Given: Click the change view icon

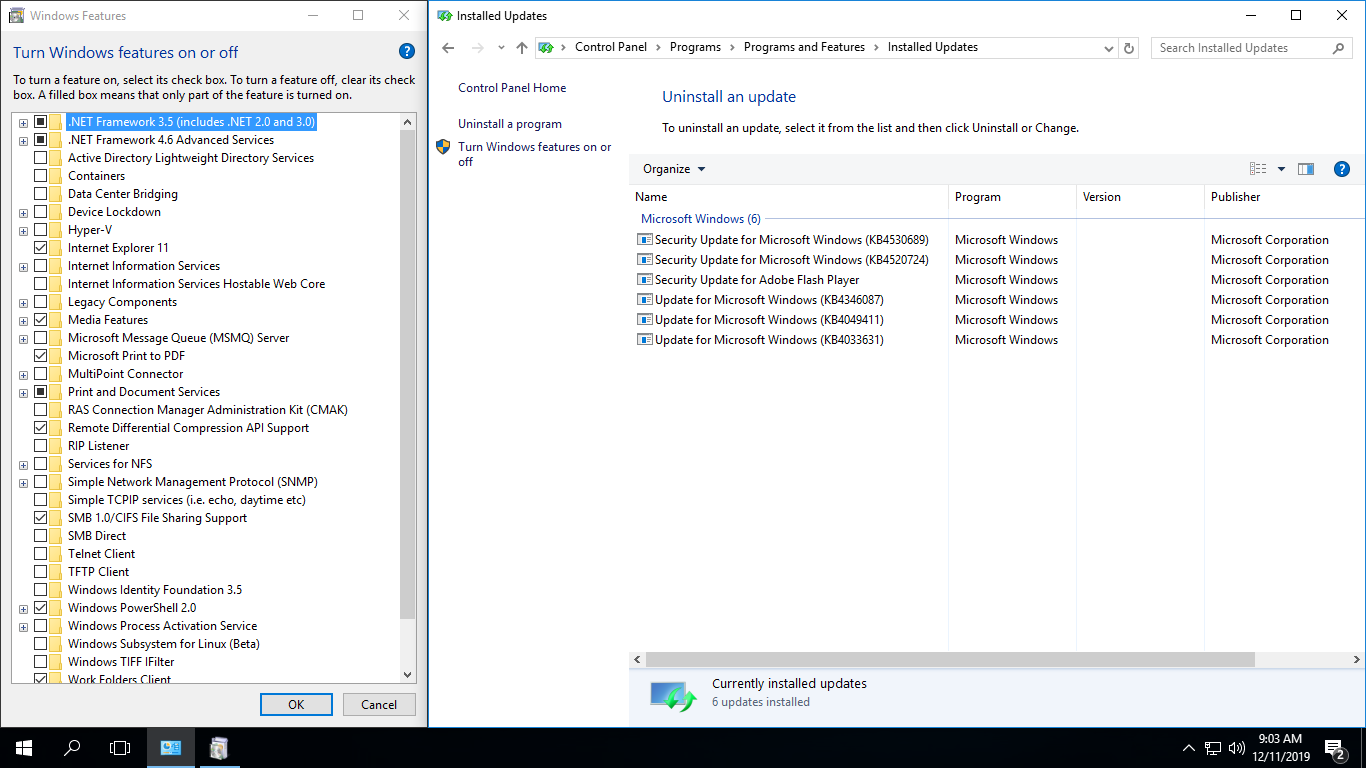Looking at the screenshot, I should click(1258, 169).
